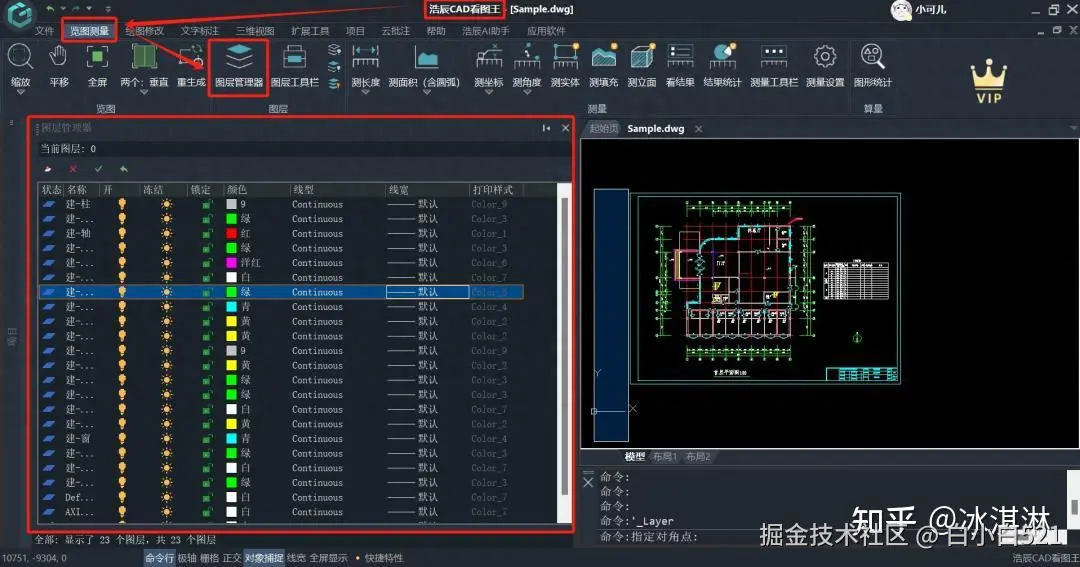This screenshot has width=1080, height=567.
Task: Click the red X delete layer icon
Action: (x=73, y=169)
